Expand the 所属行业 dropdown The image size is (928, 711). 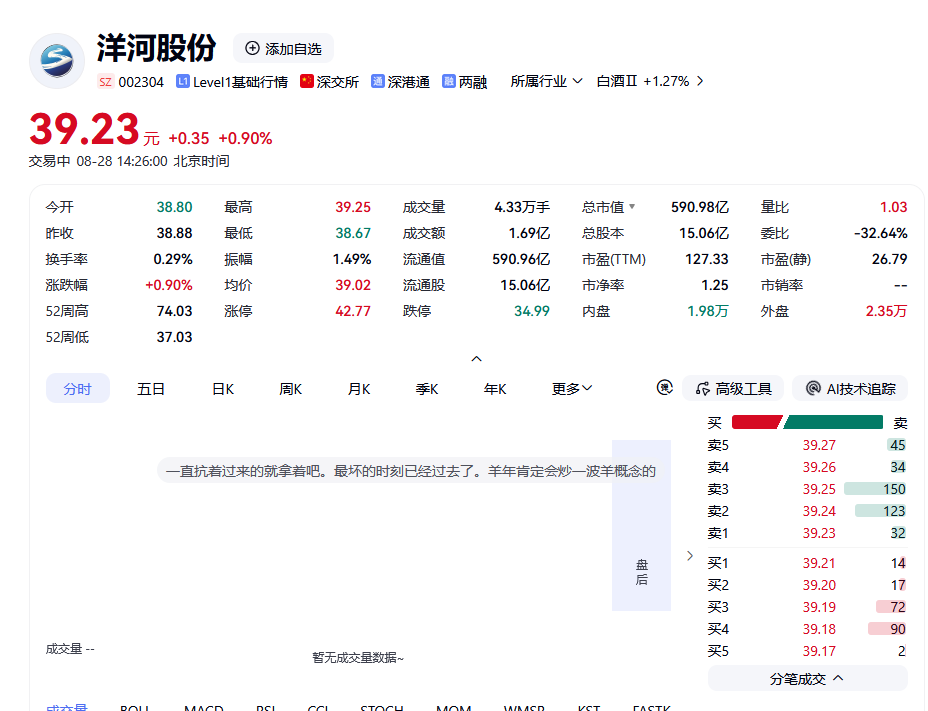coord(546,81)
